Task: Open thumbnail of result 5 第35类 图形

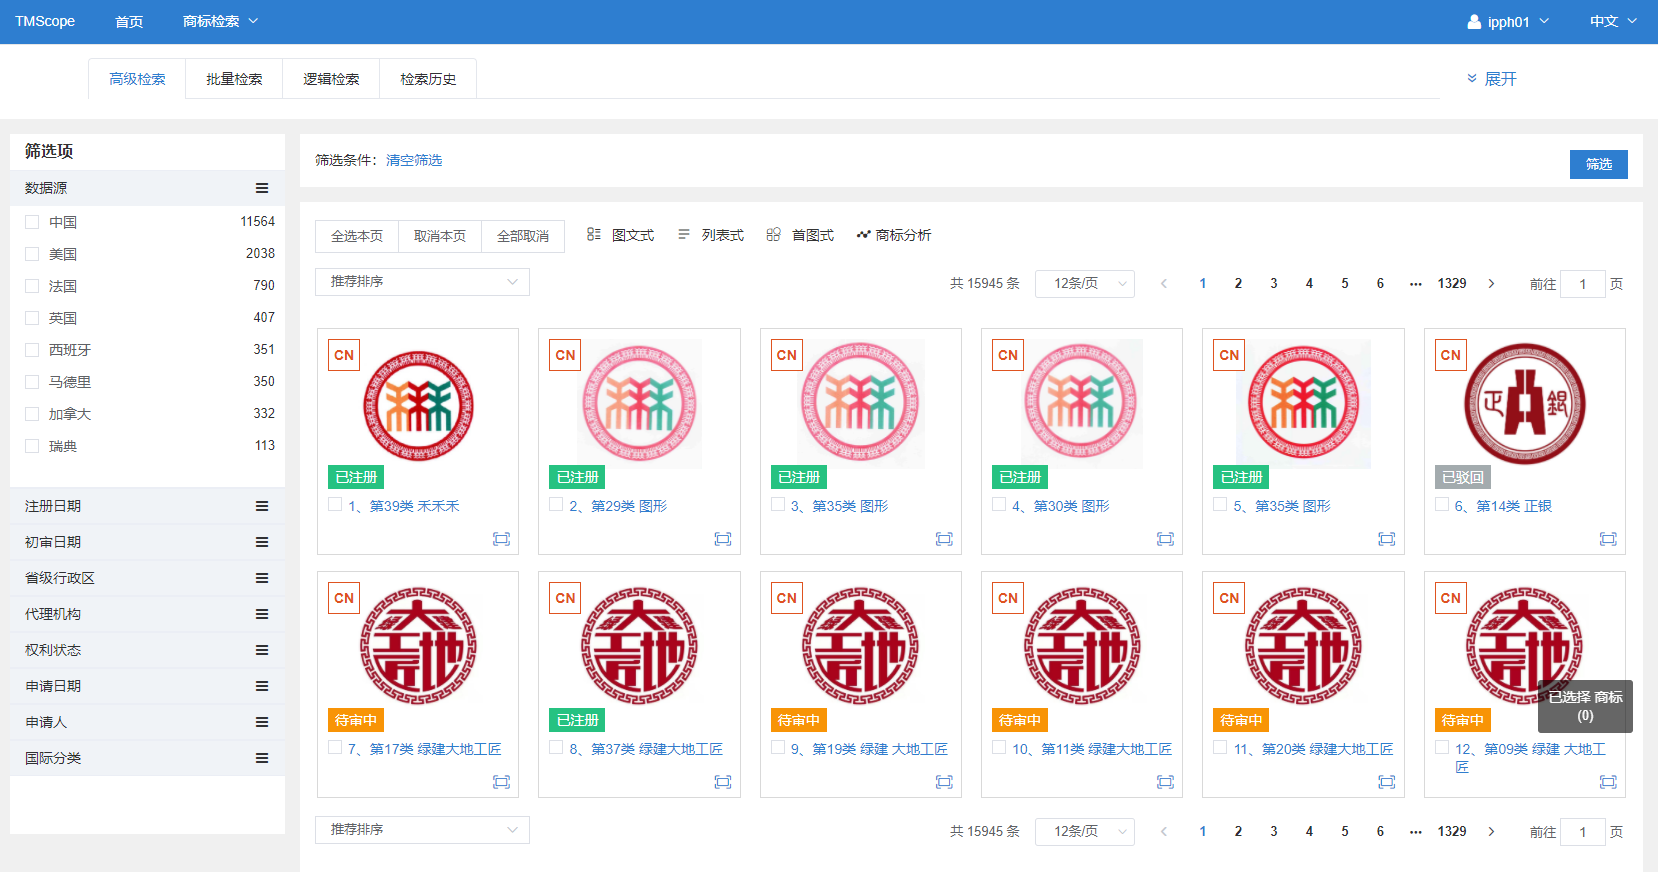Action: point(1303,404)
